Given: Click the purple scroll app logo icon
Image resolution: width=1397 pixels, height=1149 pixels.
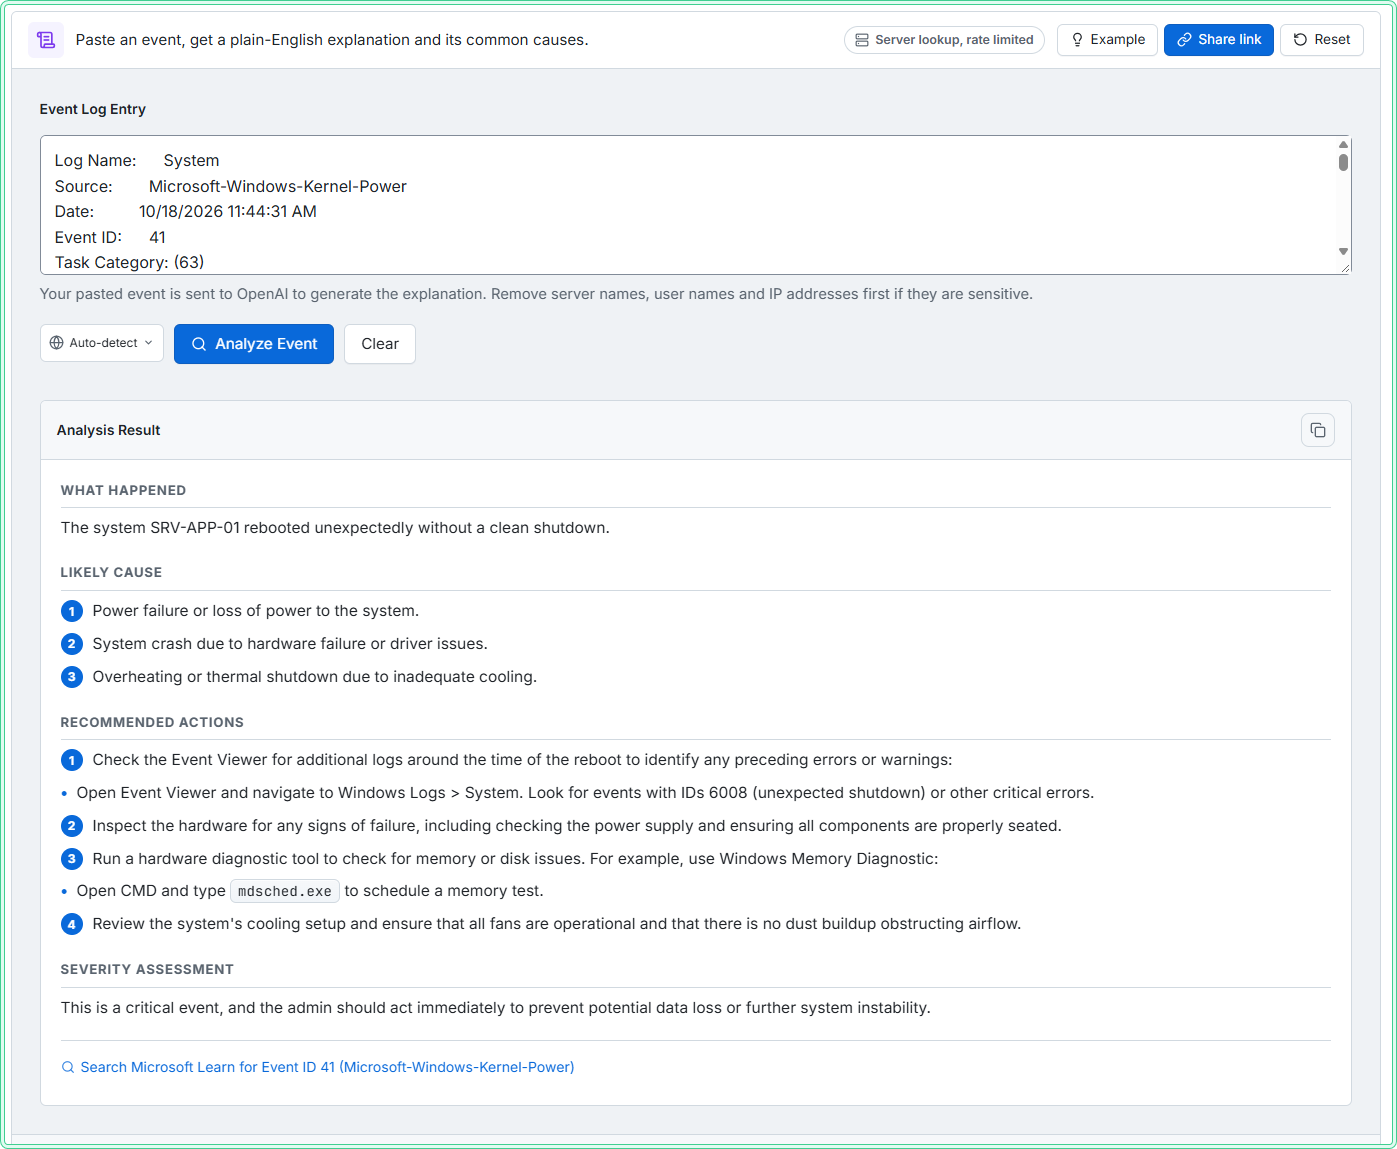Looking at the screenshot, I should pos(46,40).
